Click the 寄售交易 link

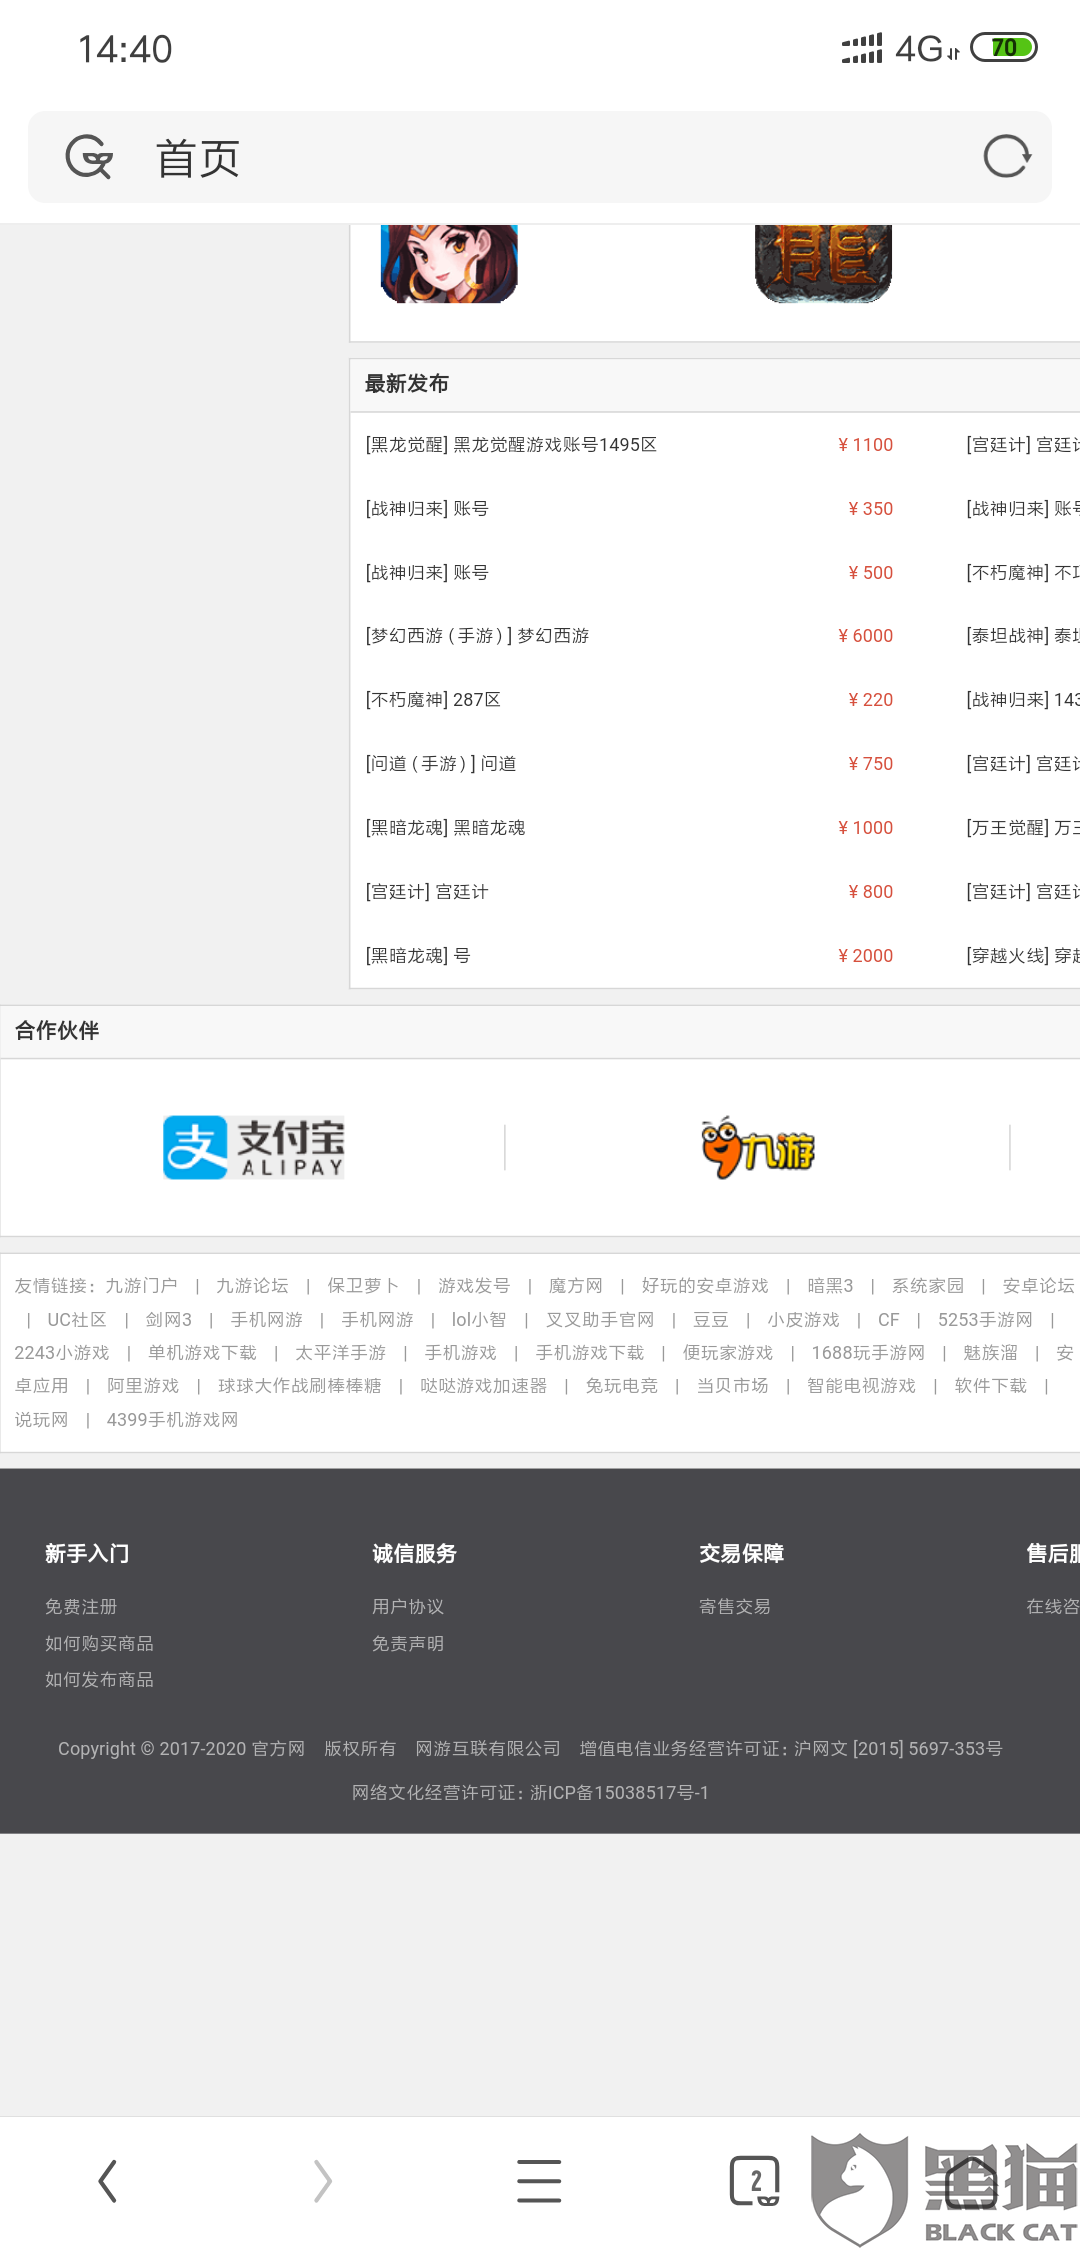tap(735, 1607)
